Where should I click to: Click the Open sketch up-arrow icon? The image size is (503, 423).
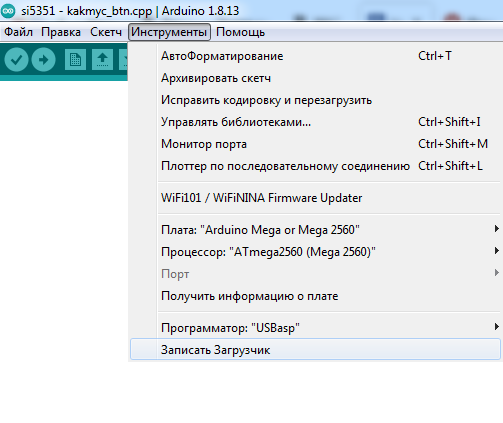click(x=102, y=60)
